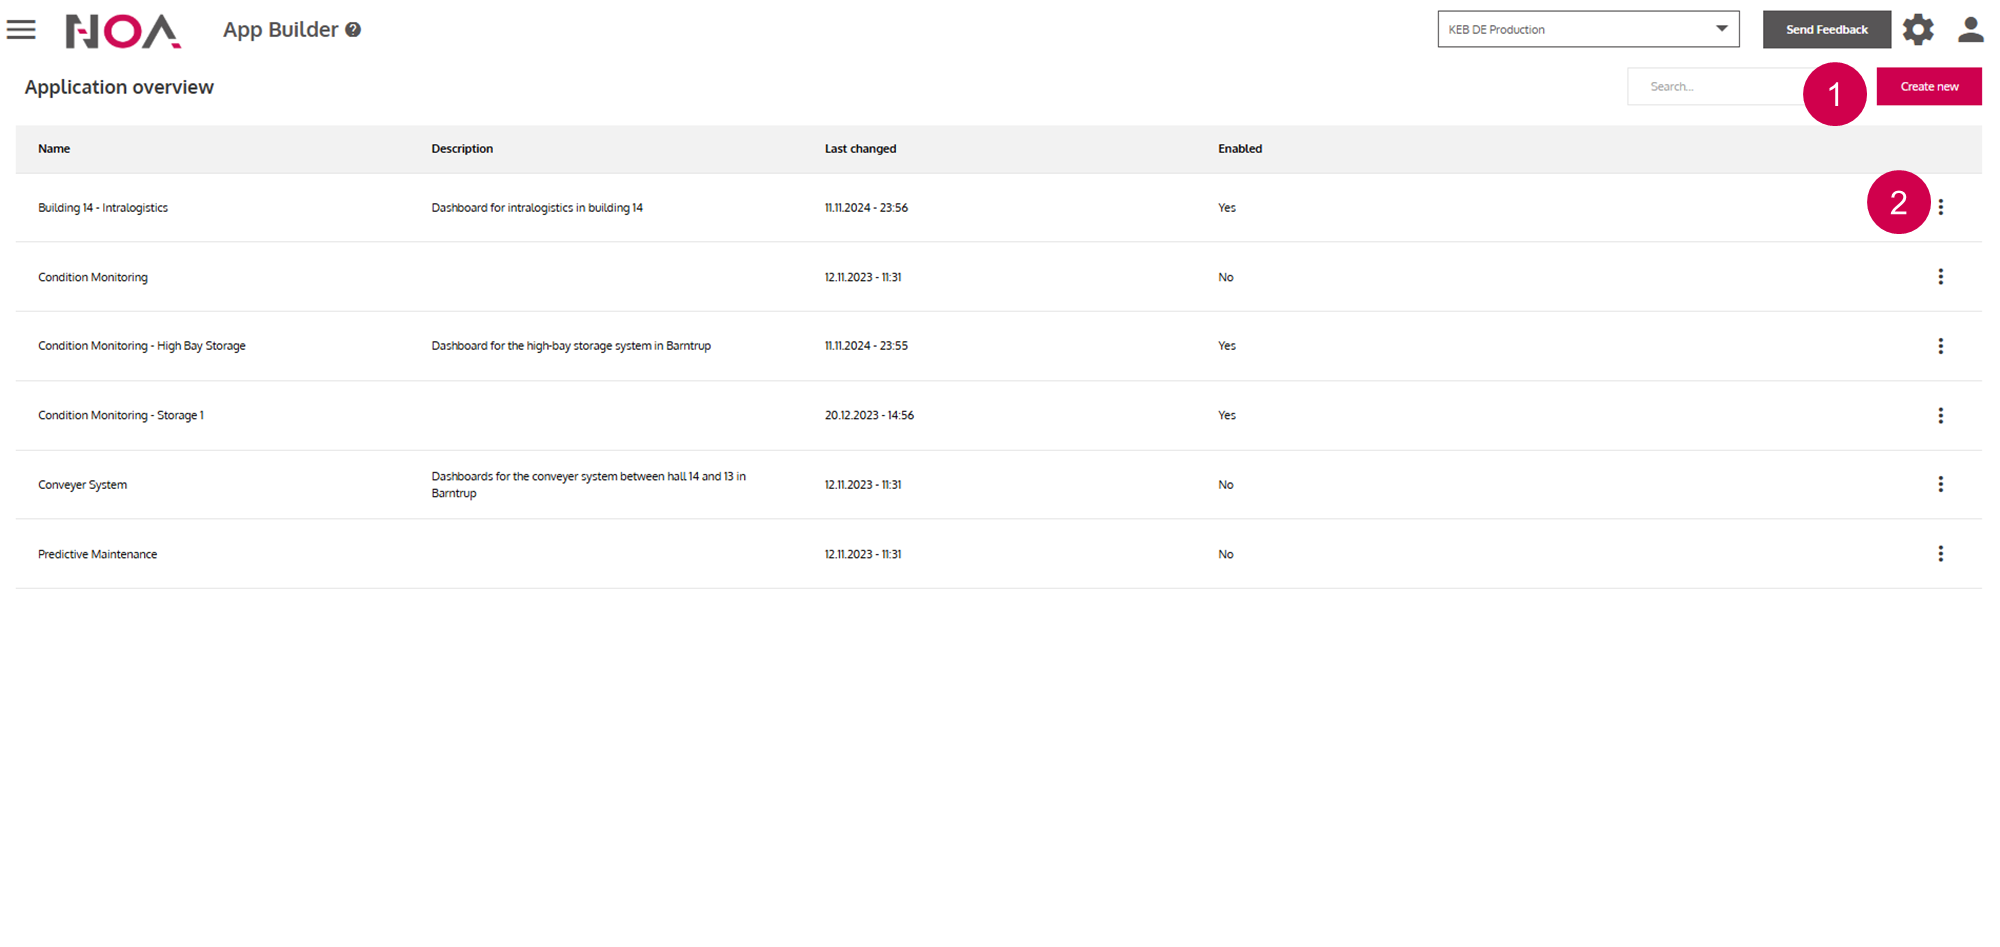2000x947 pixels.
Task: Open the user account profile icon
Action: 1970,30
